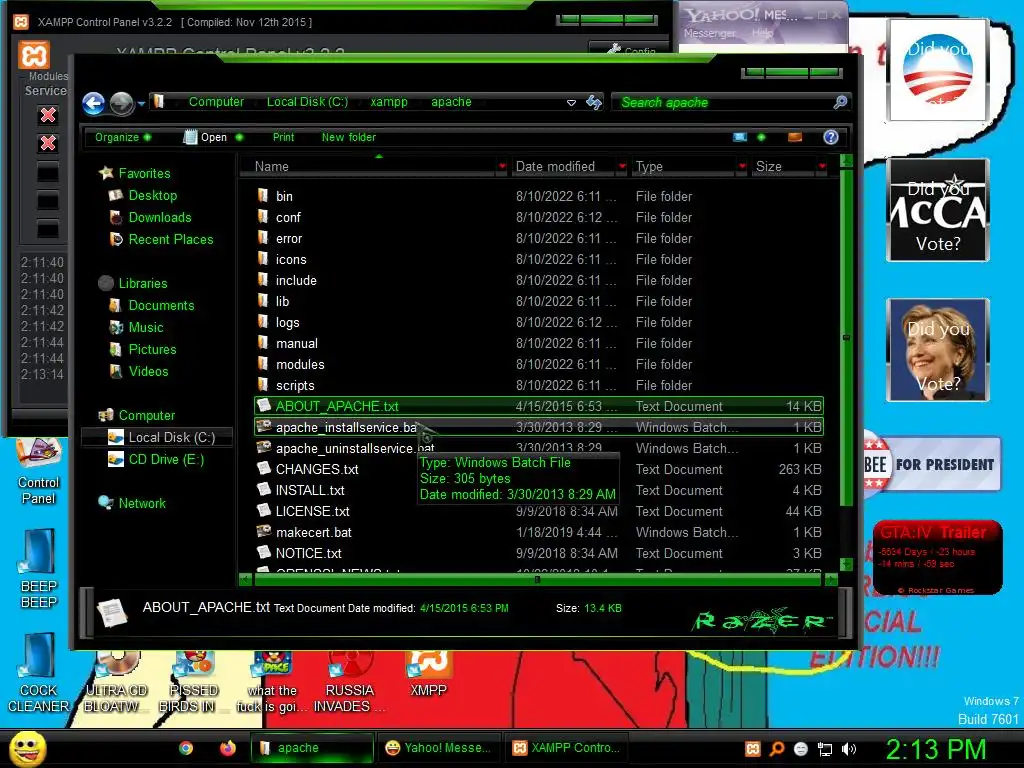Select the conf folder icon
1024x768 pixels.
(x=263, y=217)
